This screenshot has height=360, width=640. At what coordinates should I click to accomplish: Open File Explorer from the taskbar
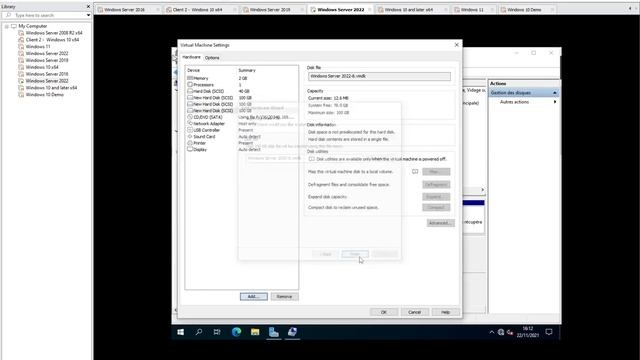point(255,332)
